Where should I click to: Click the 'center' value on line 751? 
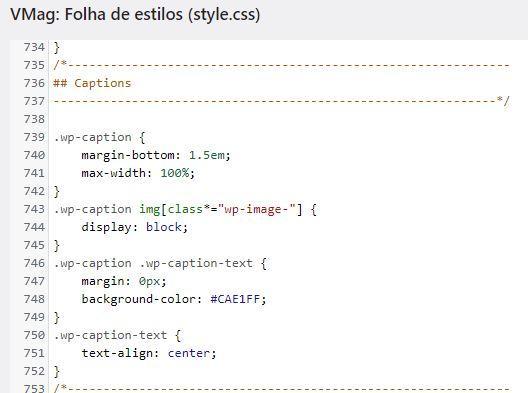click(189, 353)
